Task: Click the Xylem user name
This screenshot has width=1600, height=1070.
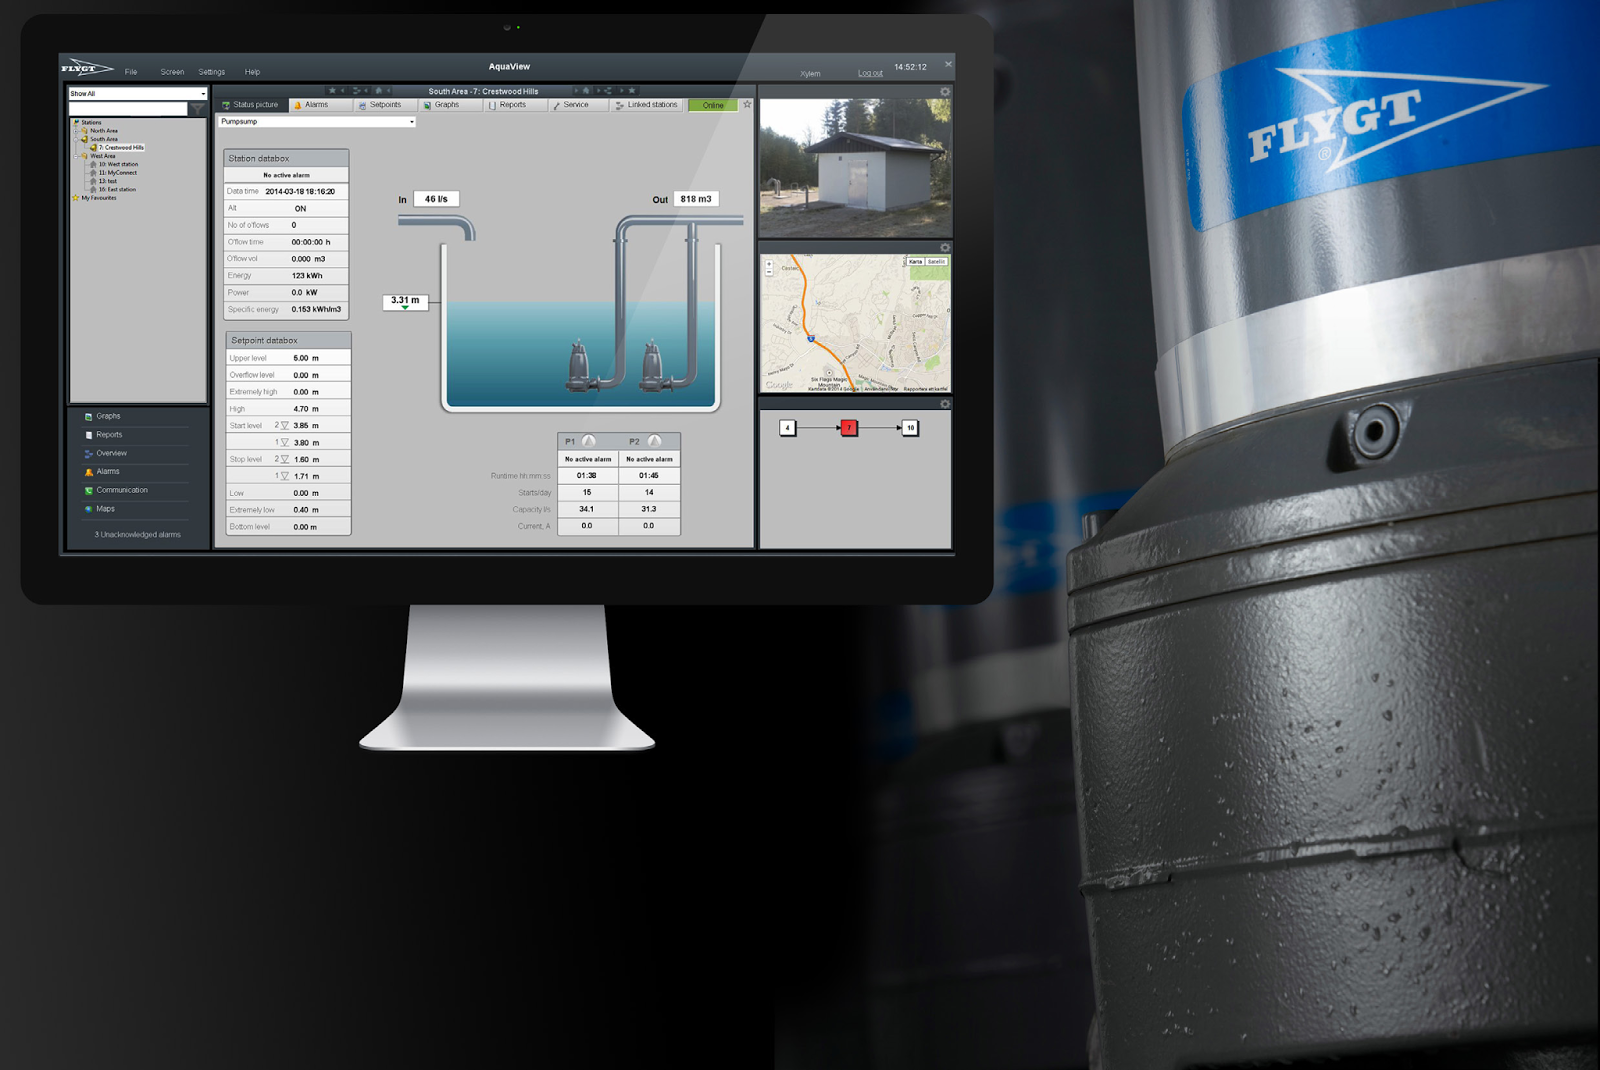Action: pos(810,73)
